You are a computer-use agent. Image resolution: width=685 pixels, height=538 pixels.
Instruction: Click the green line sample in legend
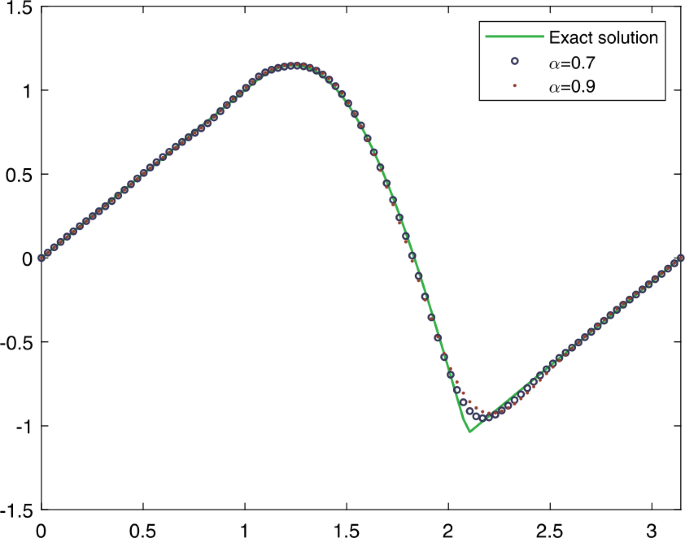coord(515,37)
